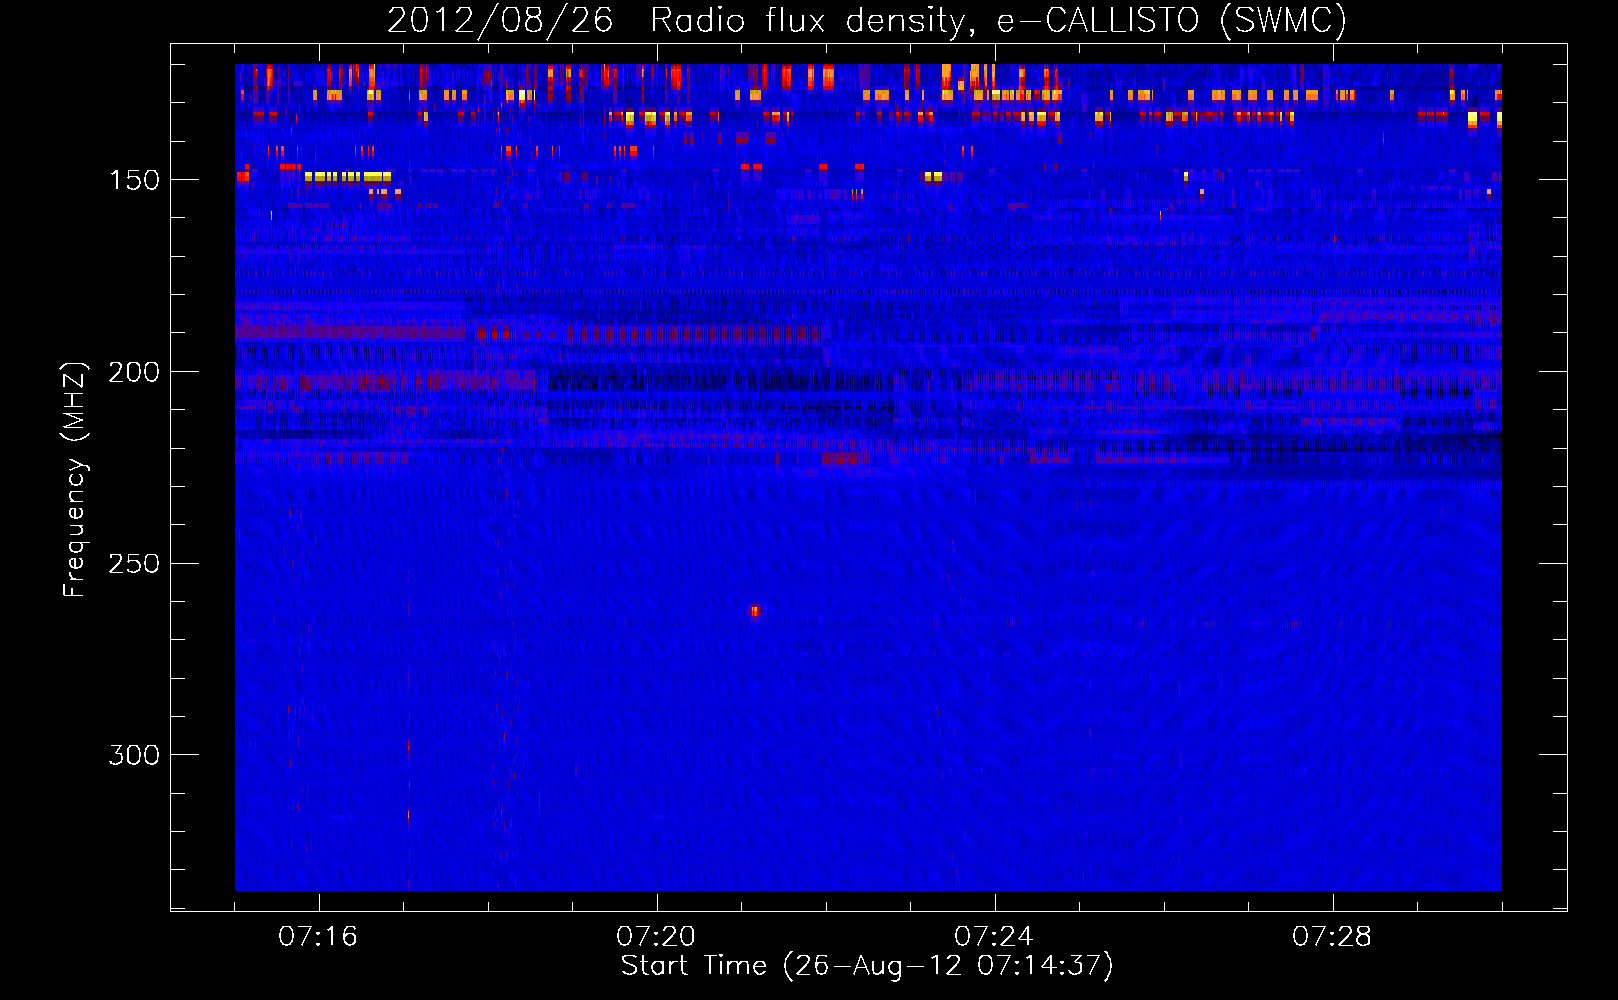Image resolution: width=1618 pixels, height=1000 pixels.
Task: Click the "Start Time (26-Aug-12 07:14:37)" label
Action: tap(867, 966)
